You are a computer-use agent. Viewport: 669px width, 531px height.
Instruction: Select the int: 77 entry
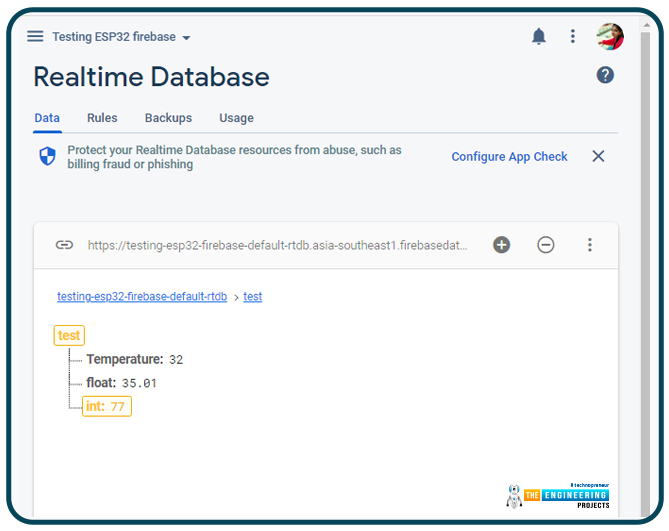107,406
